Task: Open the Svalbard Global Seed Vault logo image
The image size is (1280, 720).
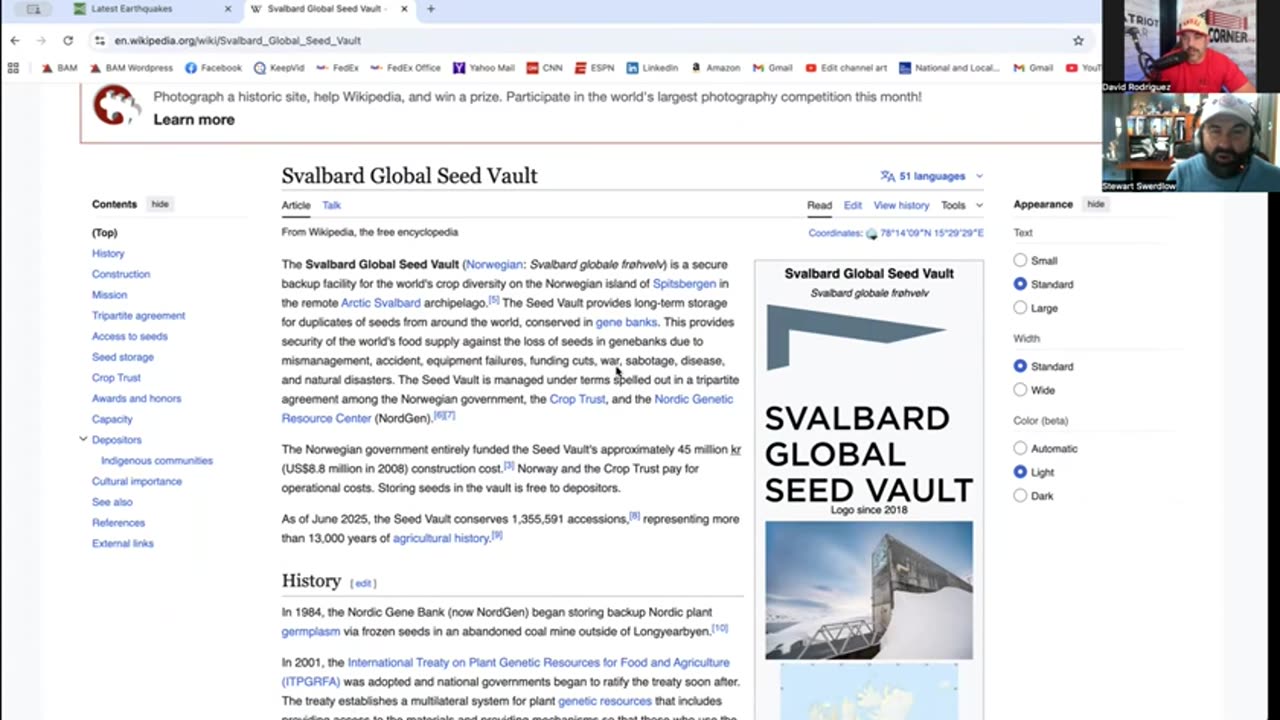Action: [869, 402]
